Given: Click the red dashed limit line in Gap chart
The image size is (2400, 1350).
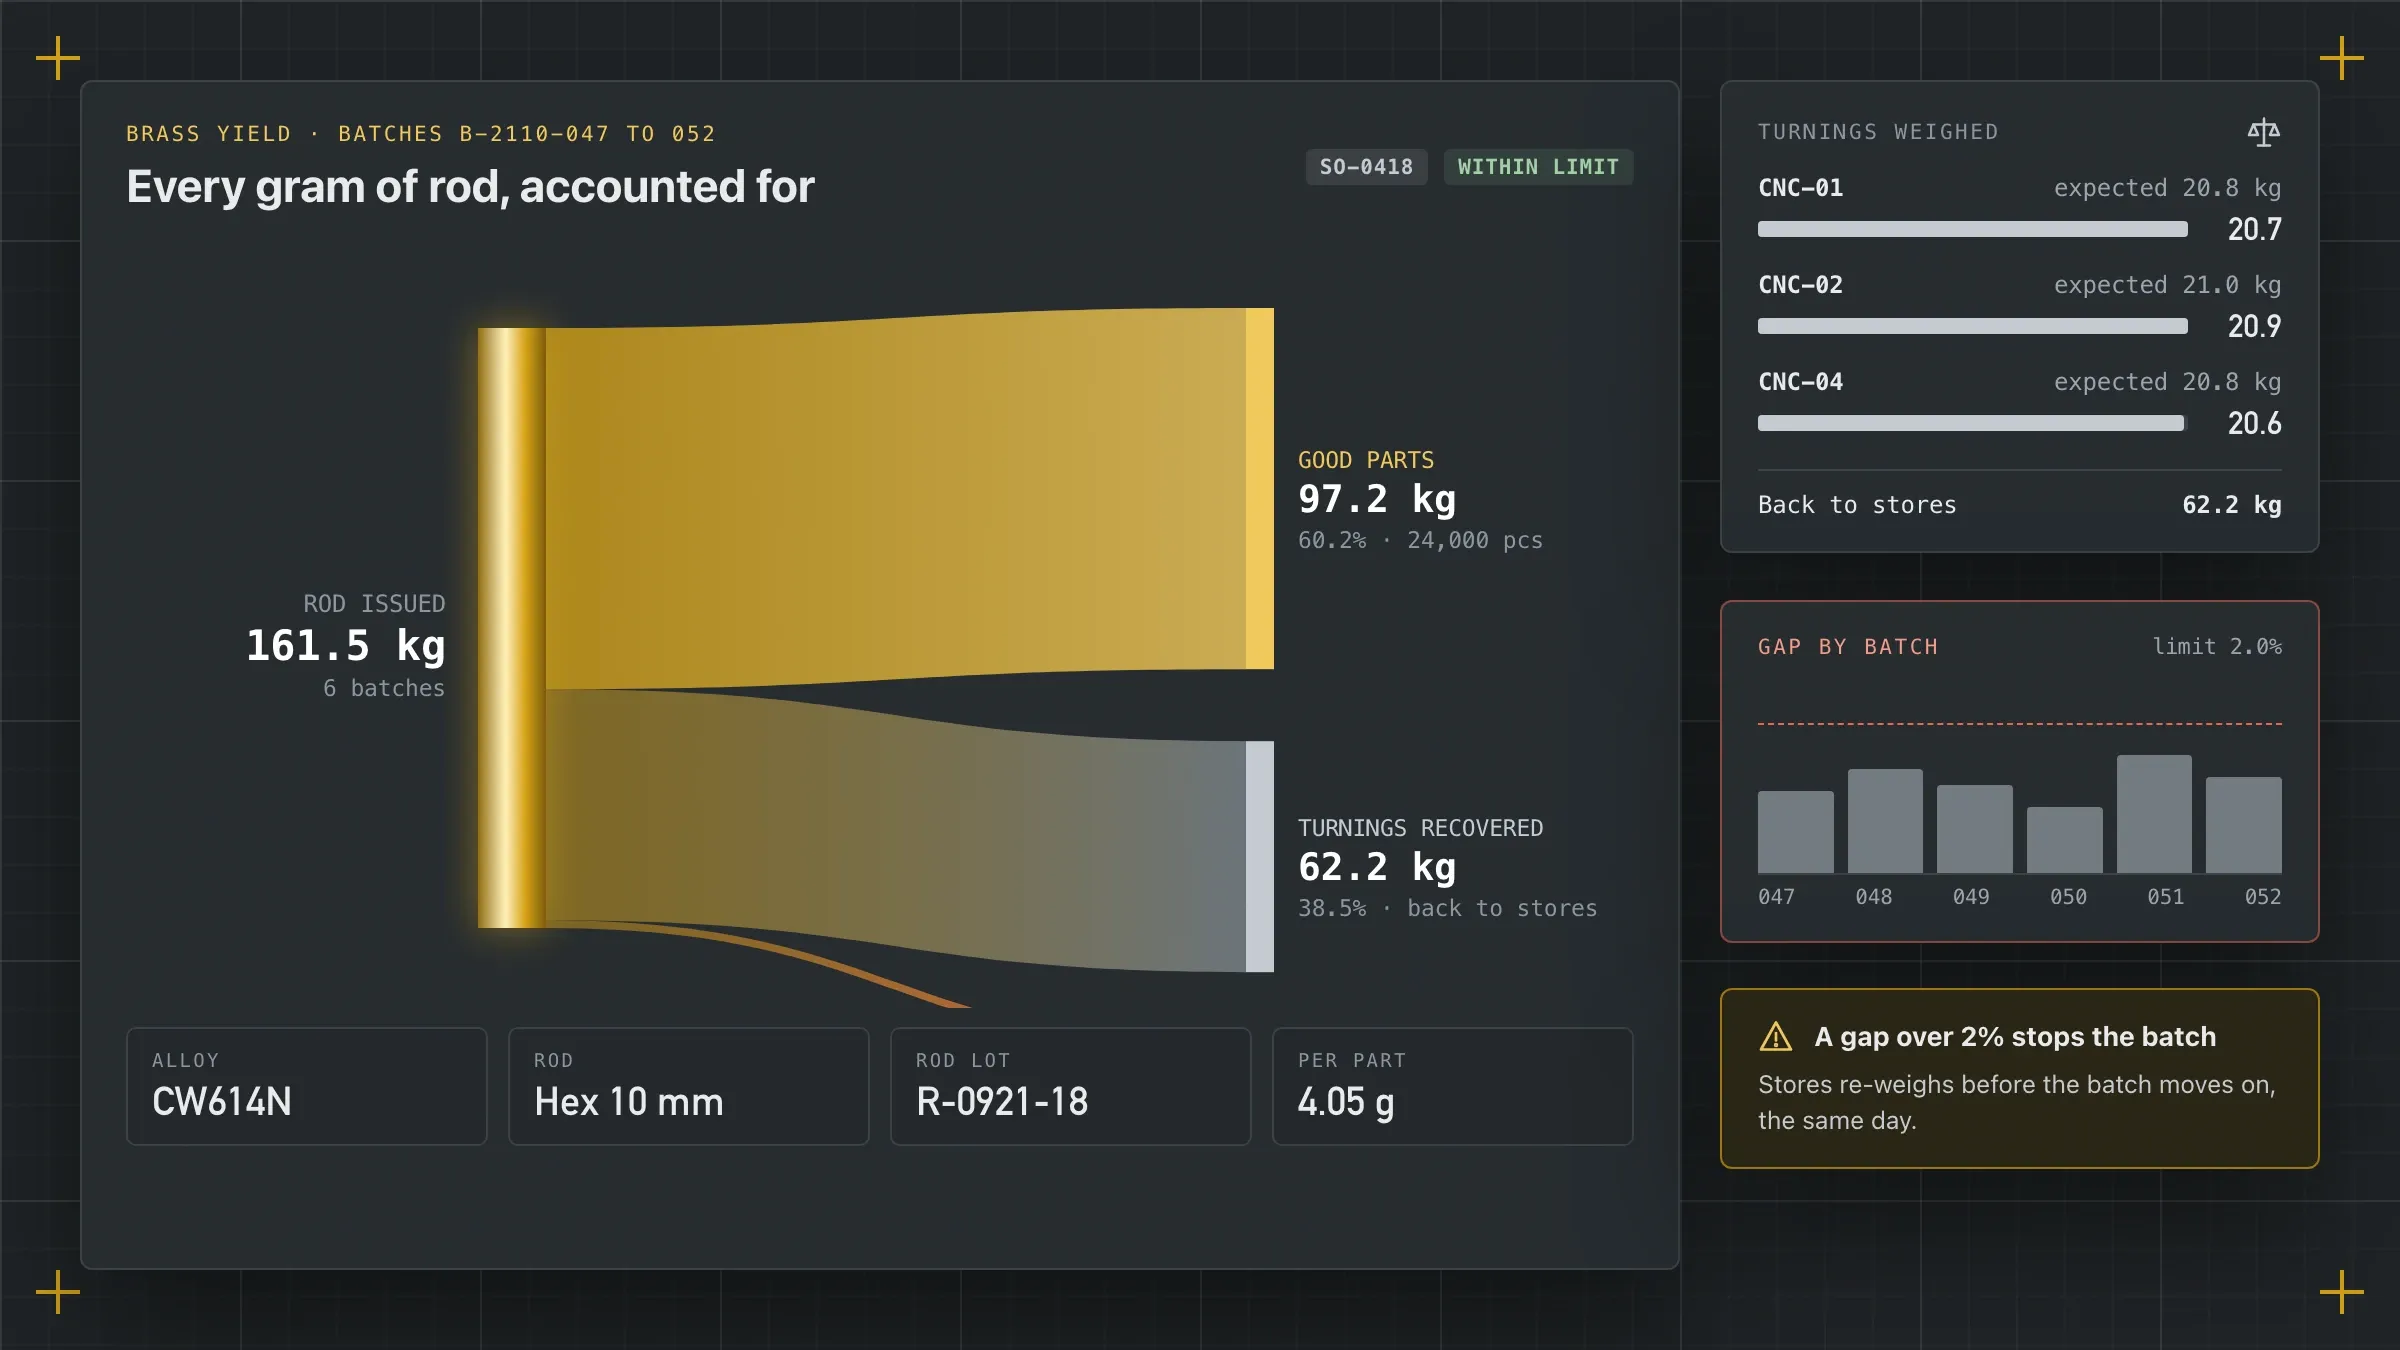Looking at the screenshot, I should [2020, 723].
